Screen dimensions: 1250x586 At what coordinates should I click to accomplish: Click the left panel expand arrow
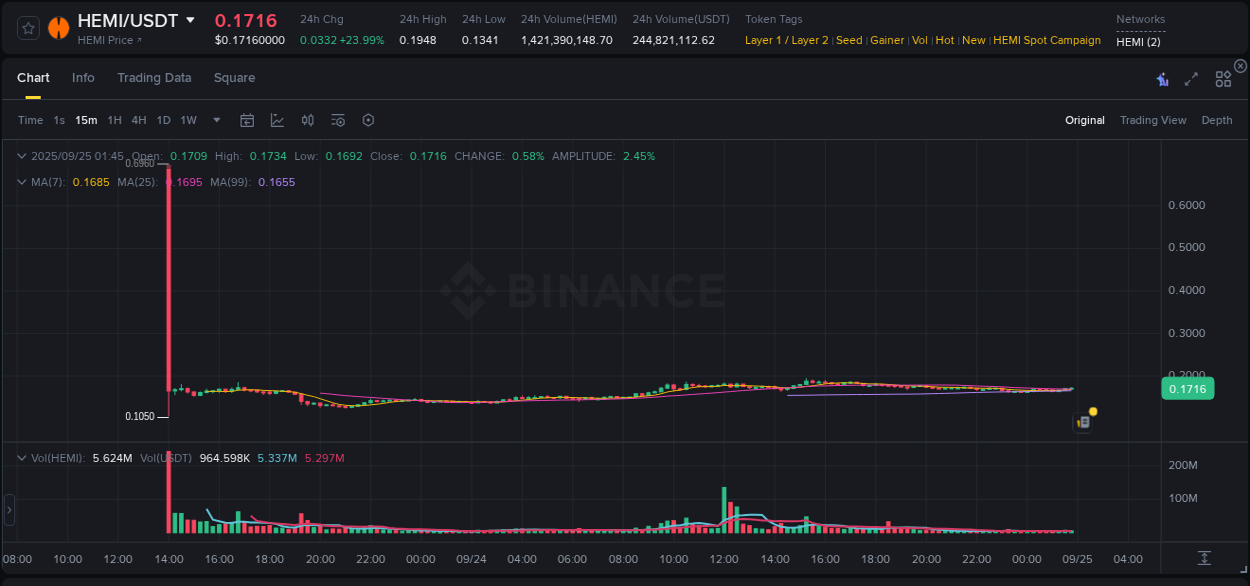click(x=8, y=510)
